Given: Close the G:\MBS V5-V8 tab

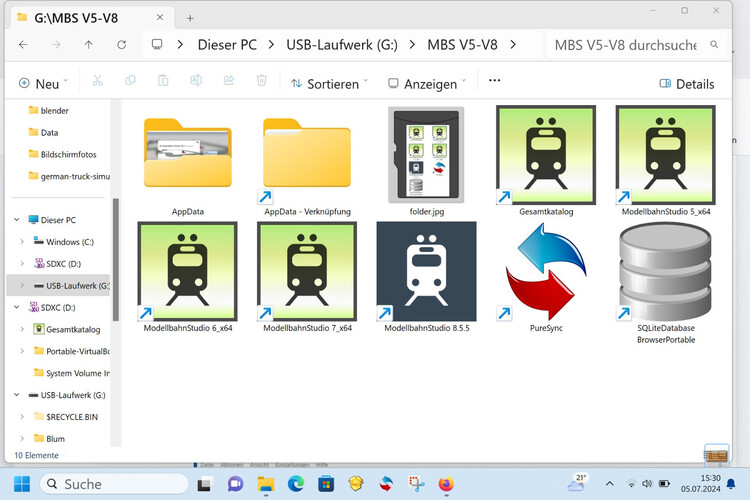Looking at the screenshot, I should 160,18.
